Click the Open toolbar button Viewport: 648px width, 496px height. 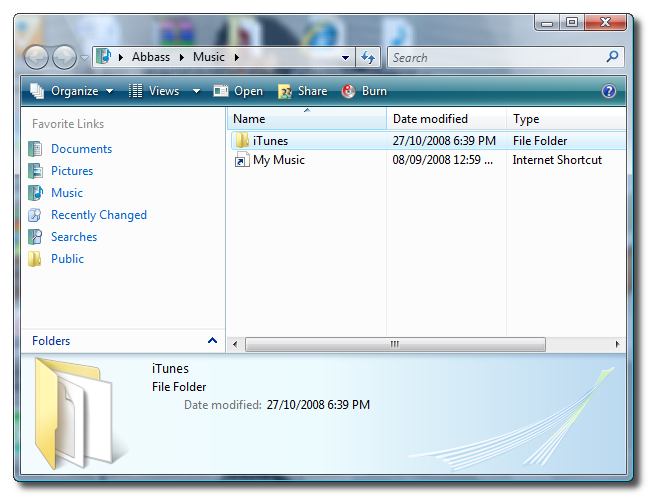239,91
